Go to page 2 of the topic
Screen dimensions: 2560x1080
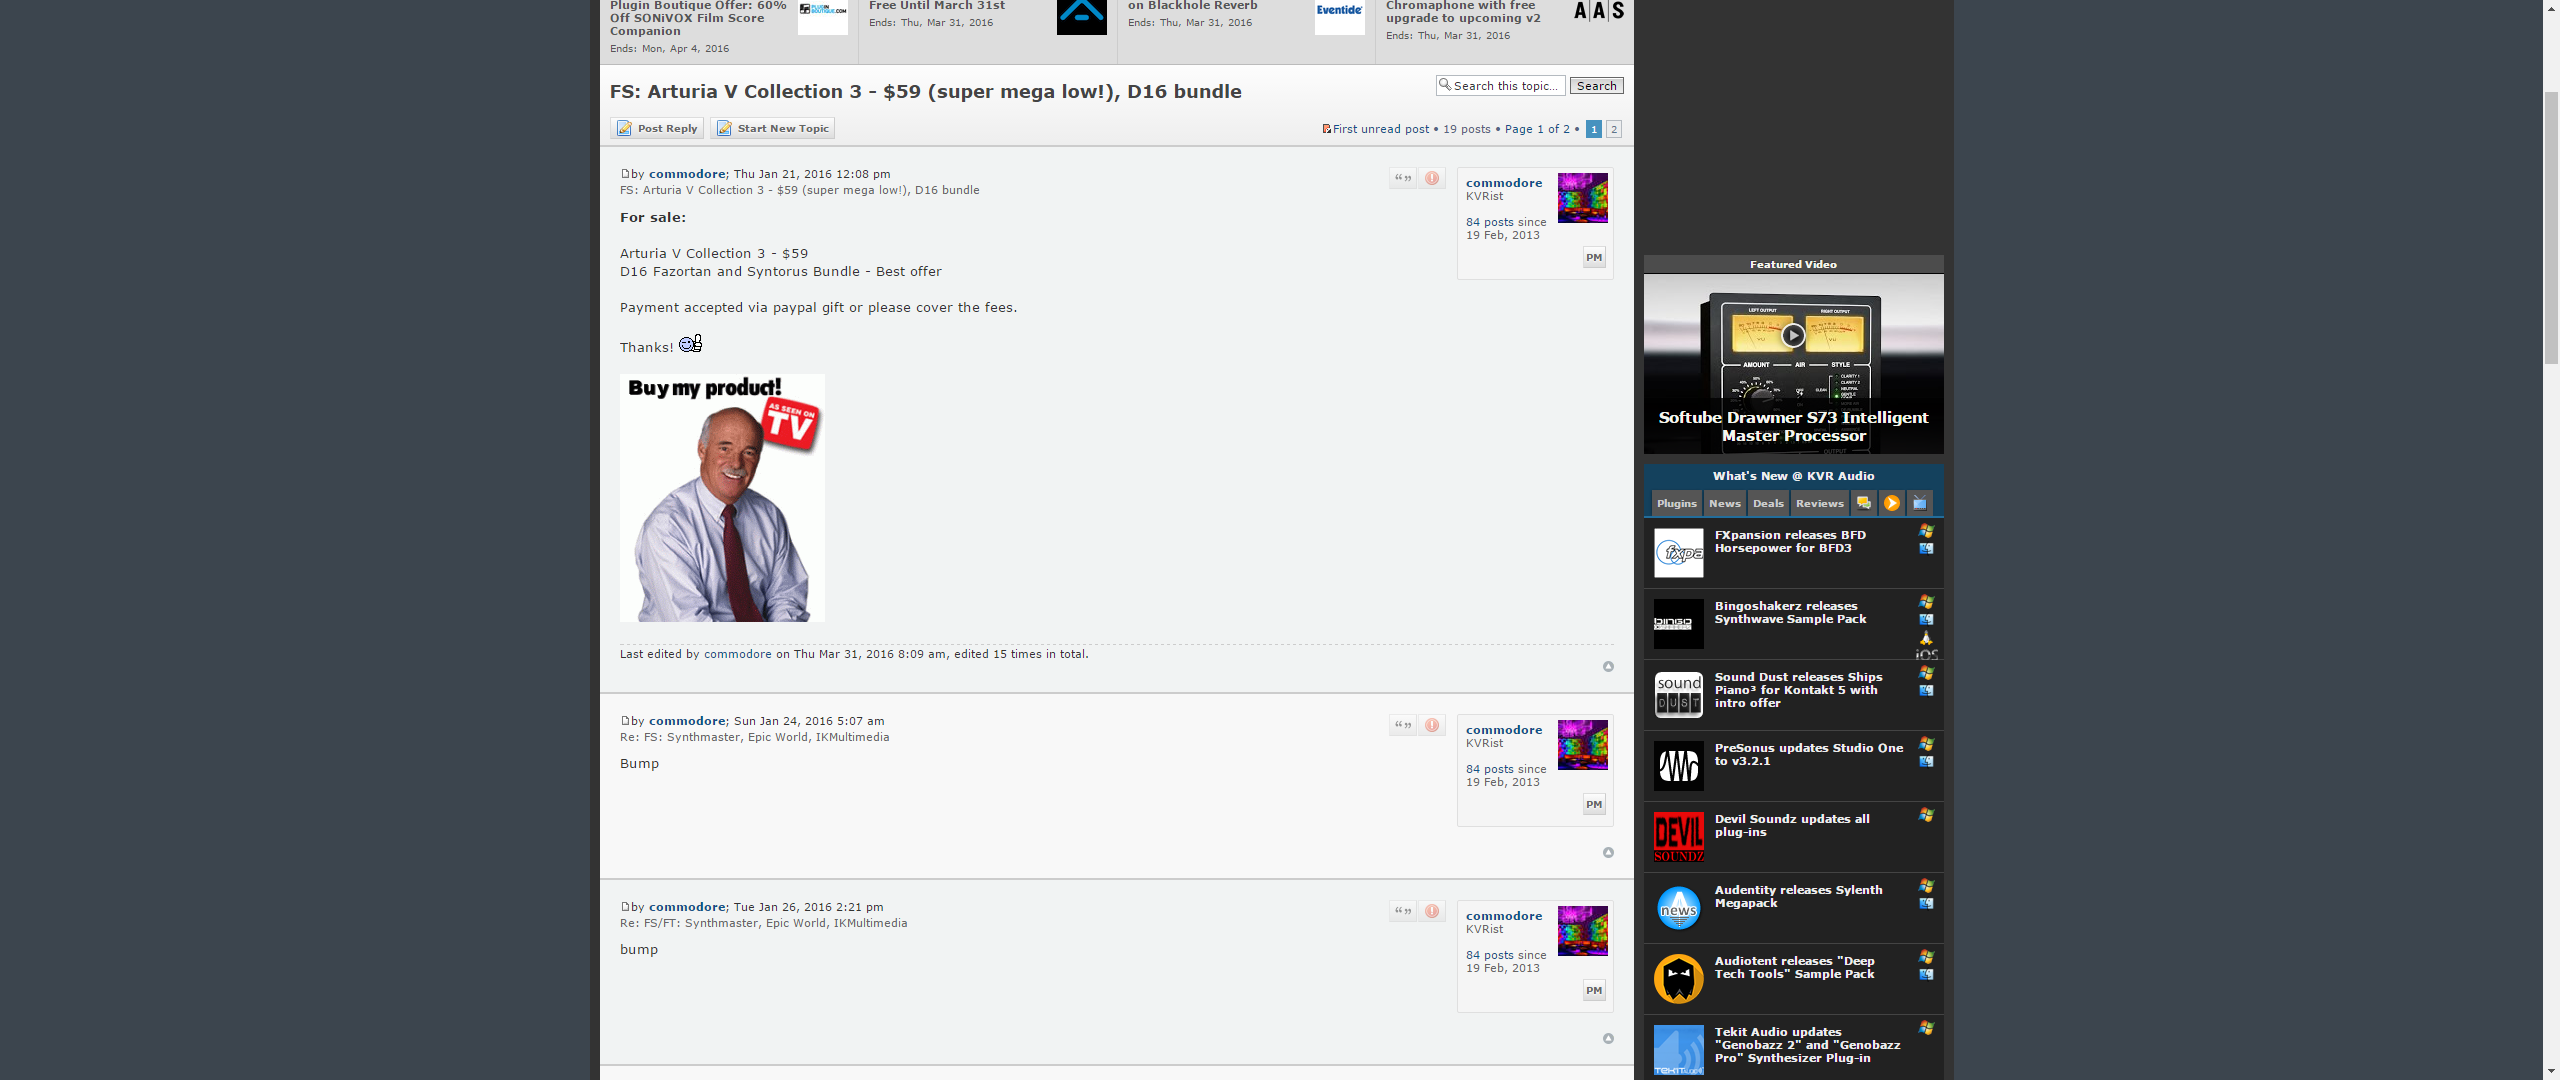point(1613,129)
